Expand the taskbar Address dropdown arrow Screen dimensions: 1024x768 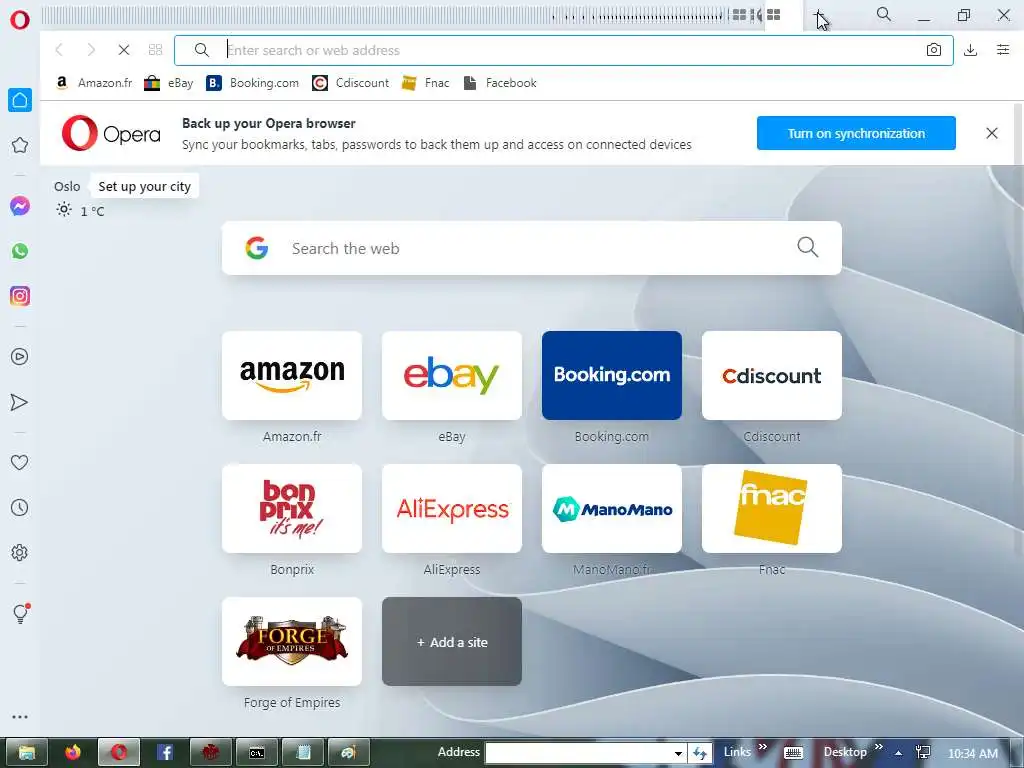point(679,753)
